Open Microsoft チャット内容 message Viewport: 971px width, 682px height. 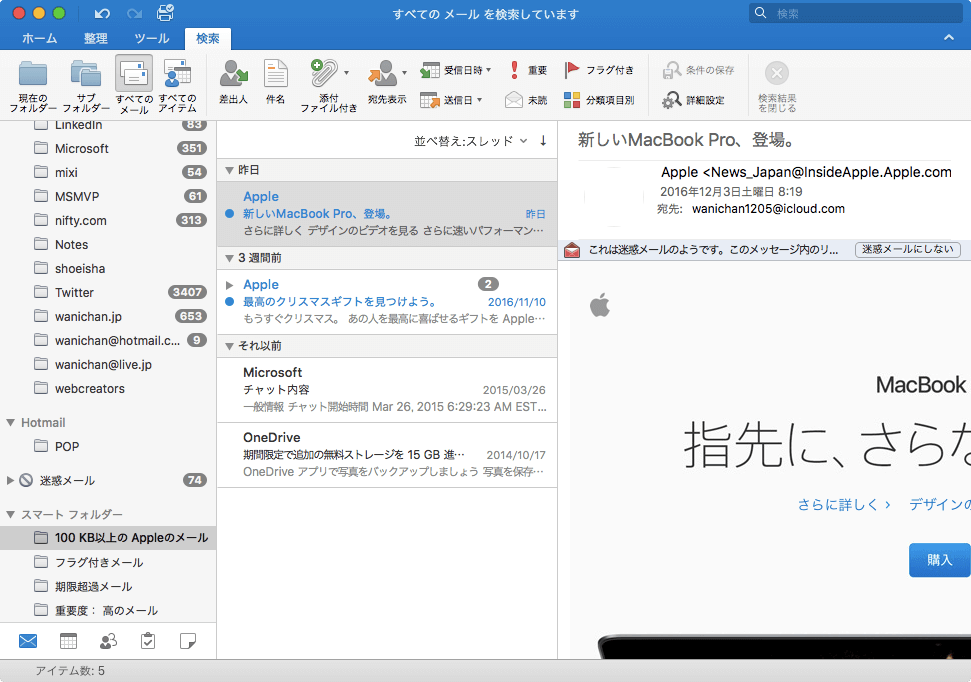coord(387,390)
